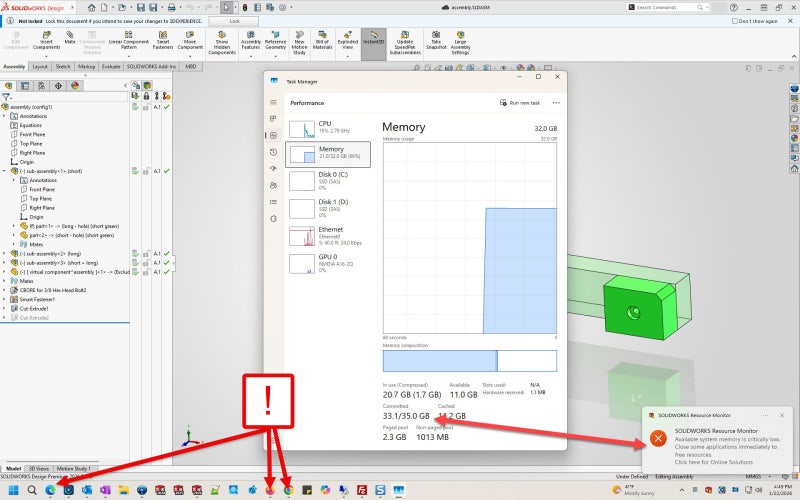Select Ethernet in Task Manager performance list
Viewport: 800px width, 500px height.
(328, 236)
